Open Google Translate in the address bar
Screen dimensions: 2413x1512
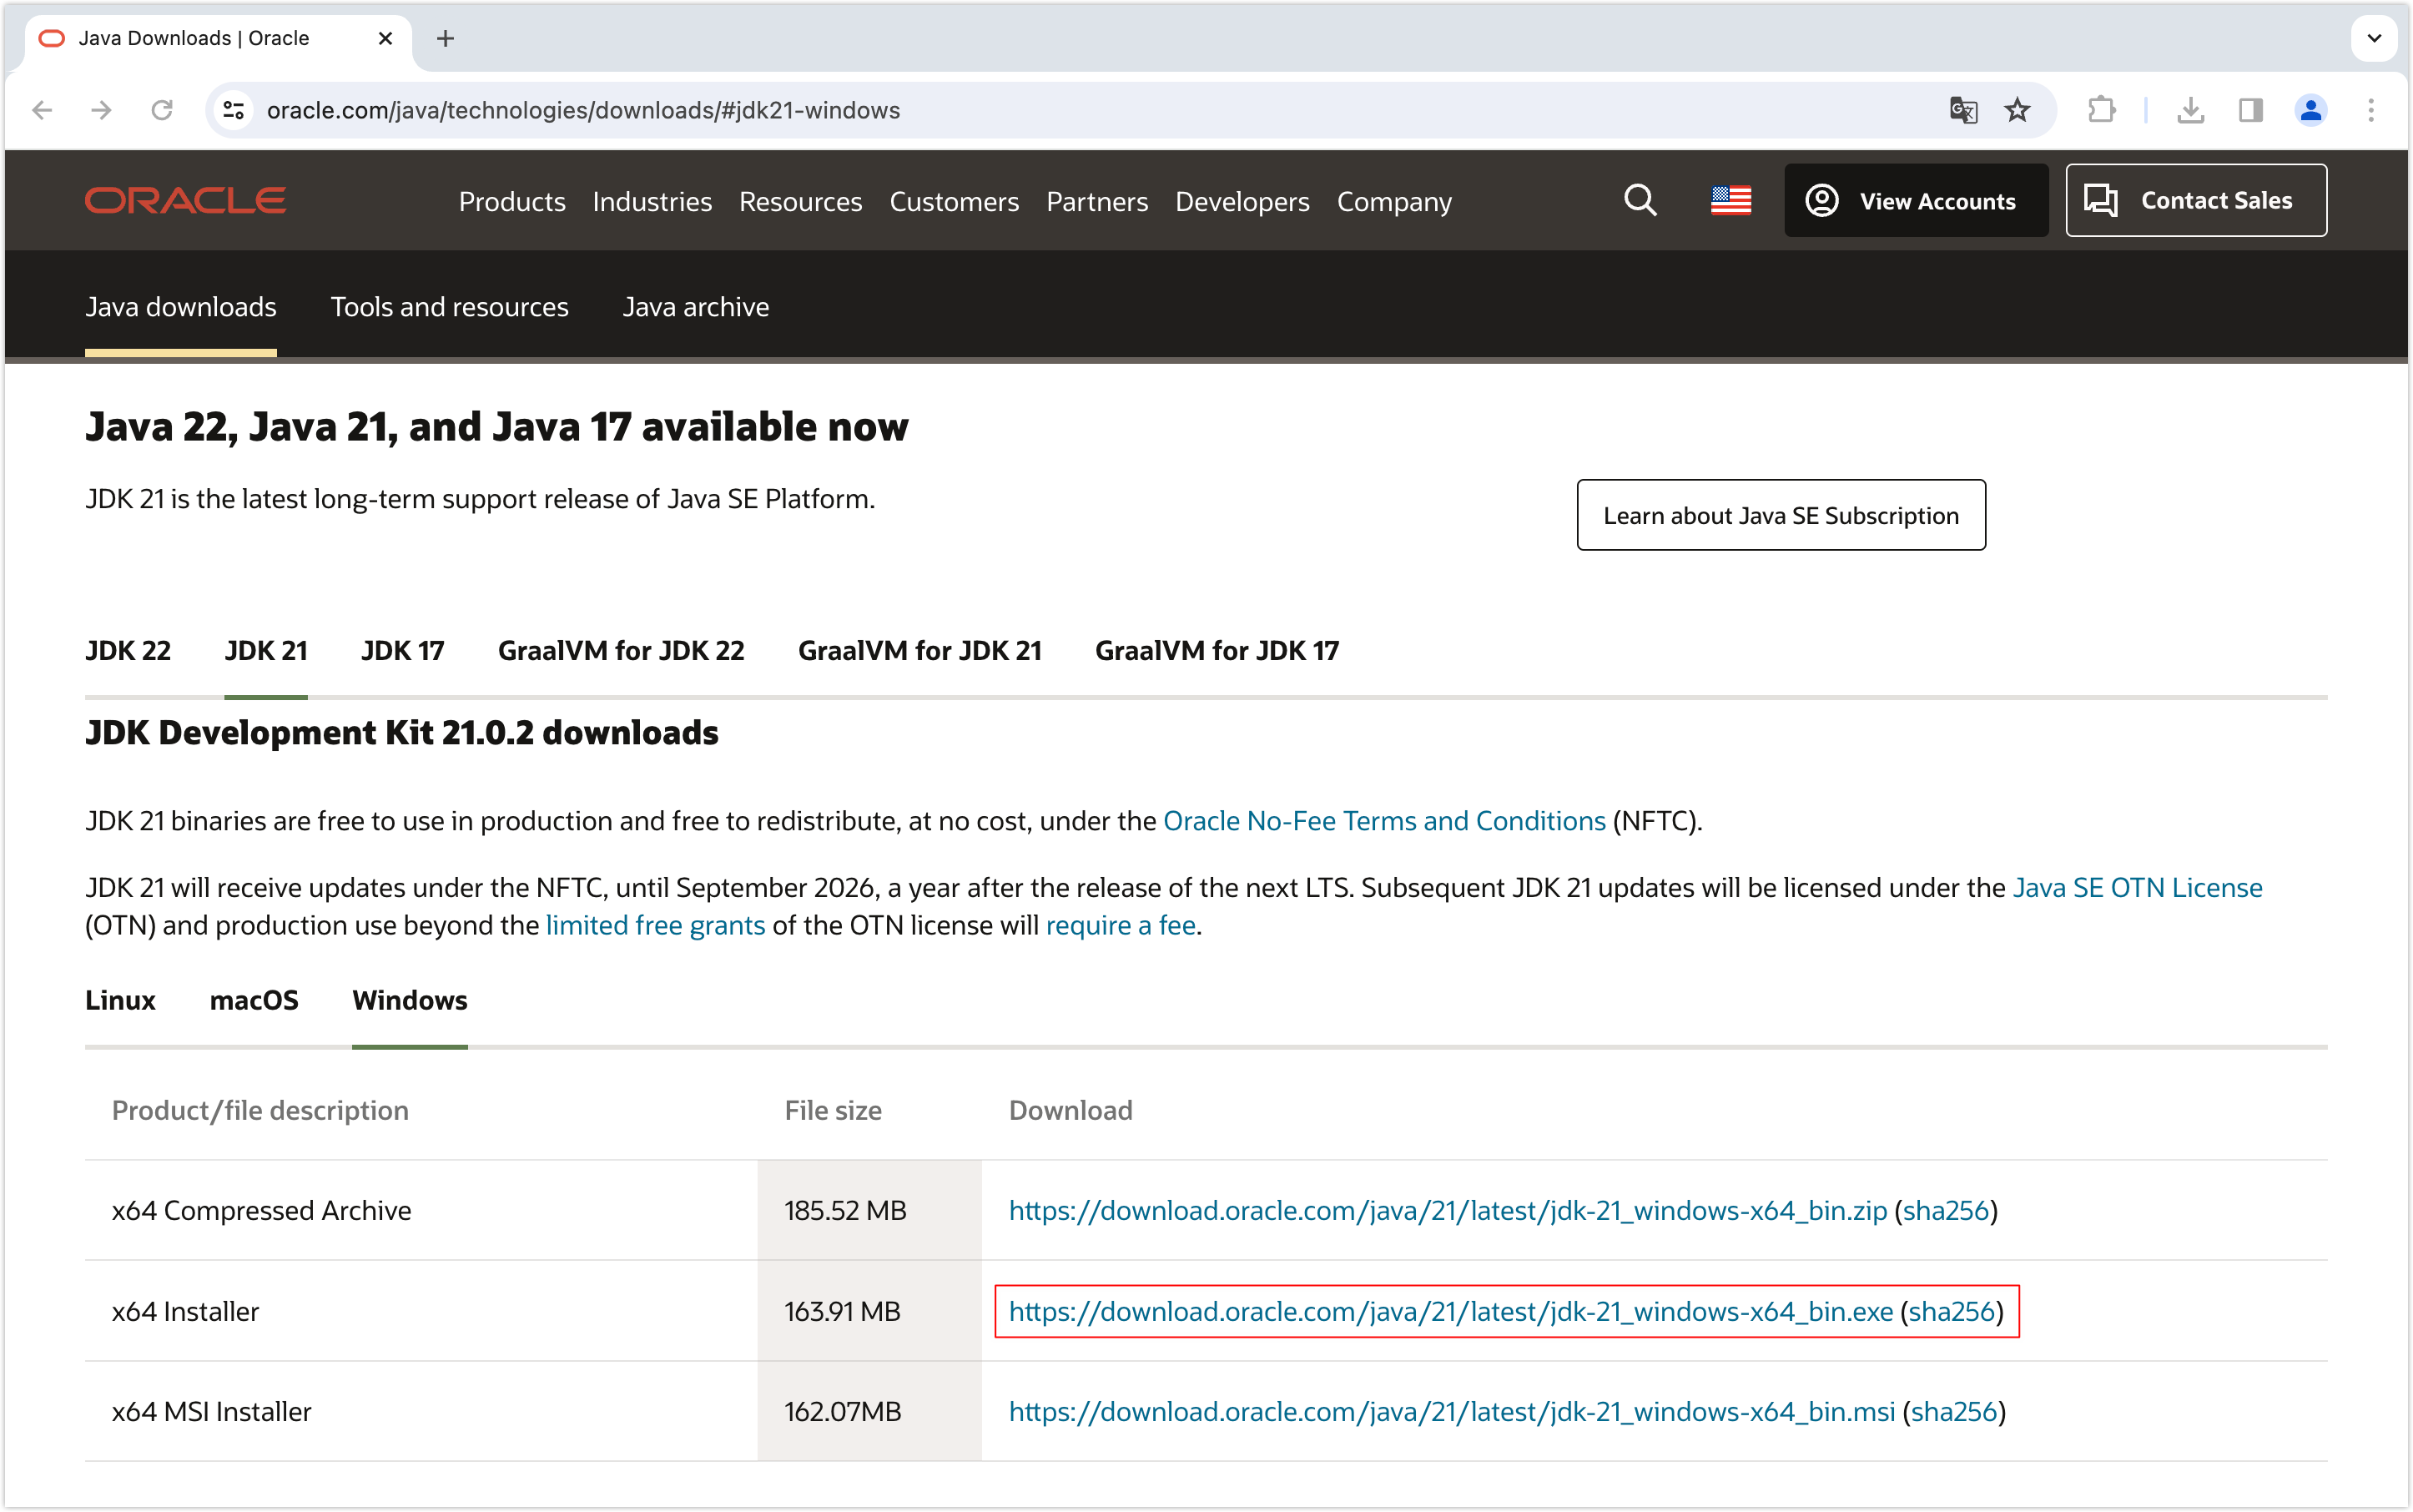point(1962,110)
